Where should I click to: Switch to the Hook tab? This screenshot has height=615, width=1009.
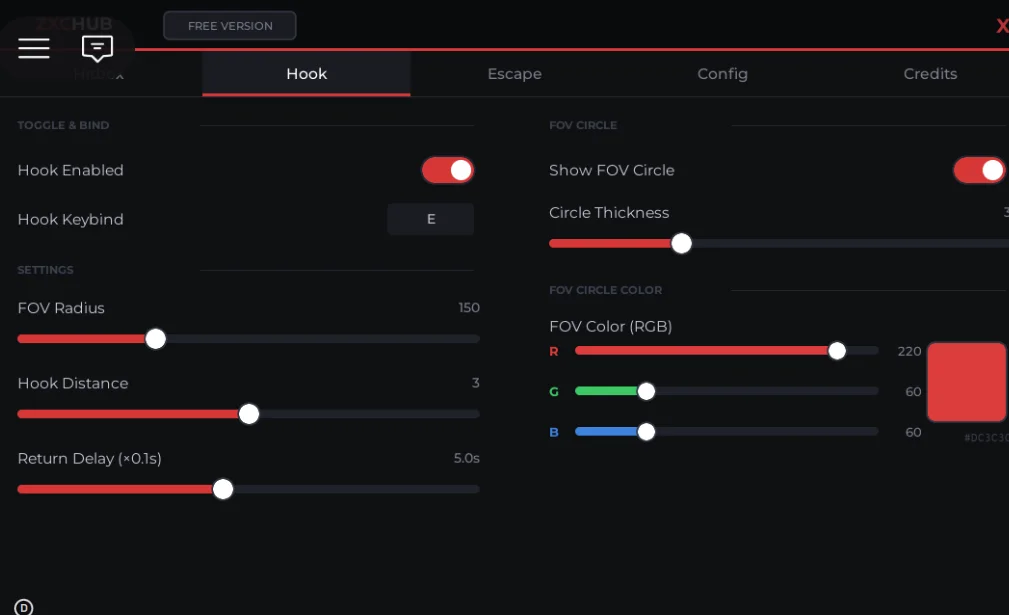(x=306, y=74)
